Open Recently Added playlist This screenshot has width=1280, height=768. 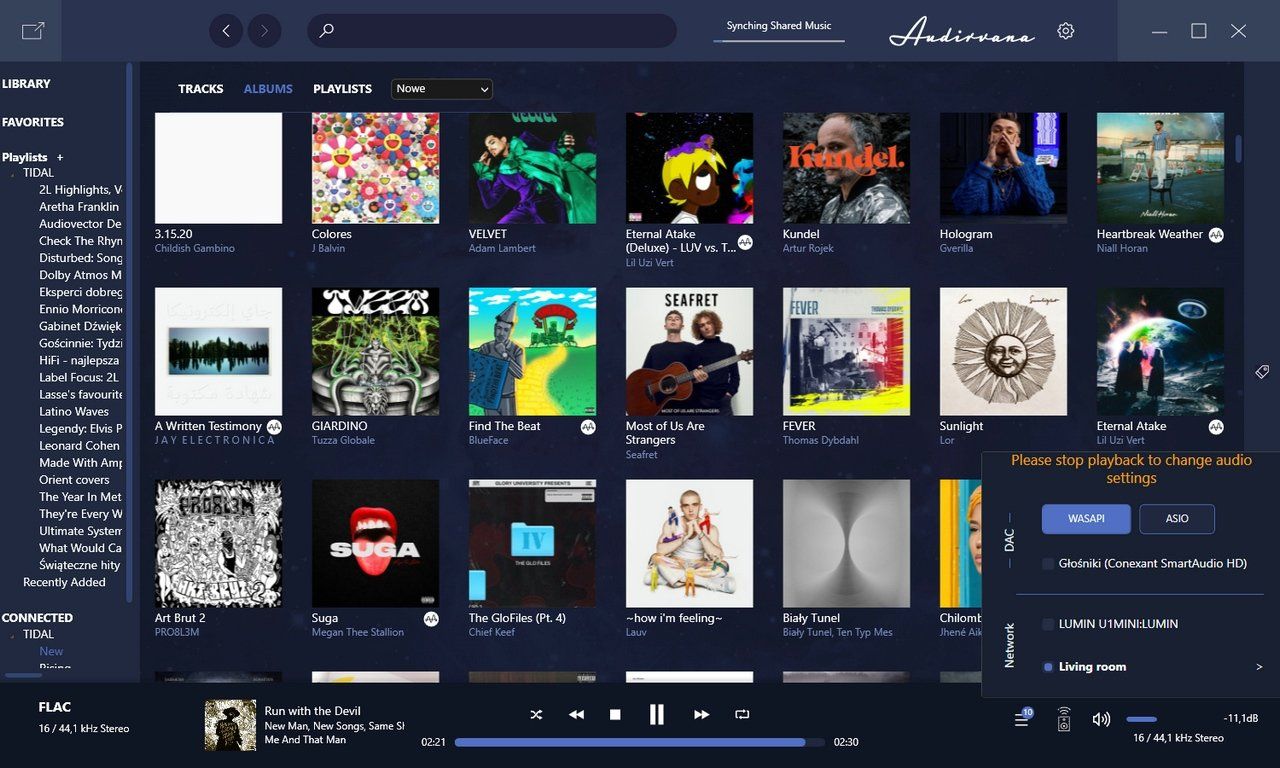[64, 582]
